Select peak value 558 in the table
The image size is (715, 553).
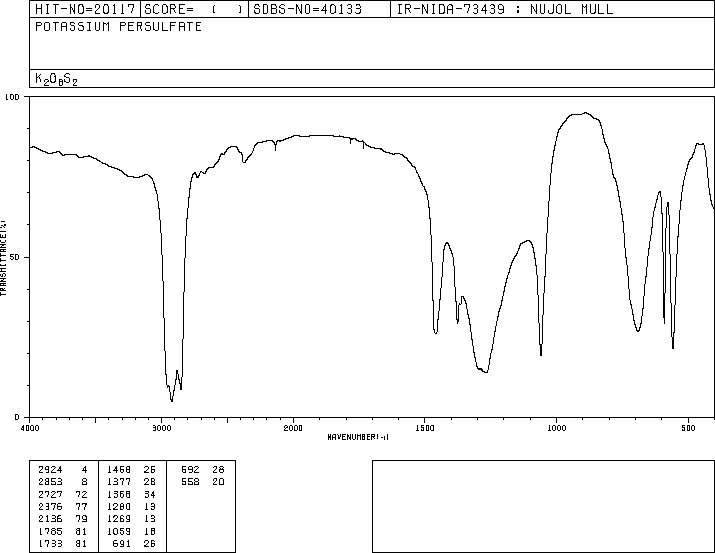pyautogui.click(x=190, y=481)
